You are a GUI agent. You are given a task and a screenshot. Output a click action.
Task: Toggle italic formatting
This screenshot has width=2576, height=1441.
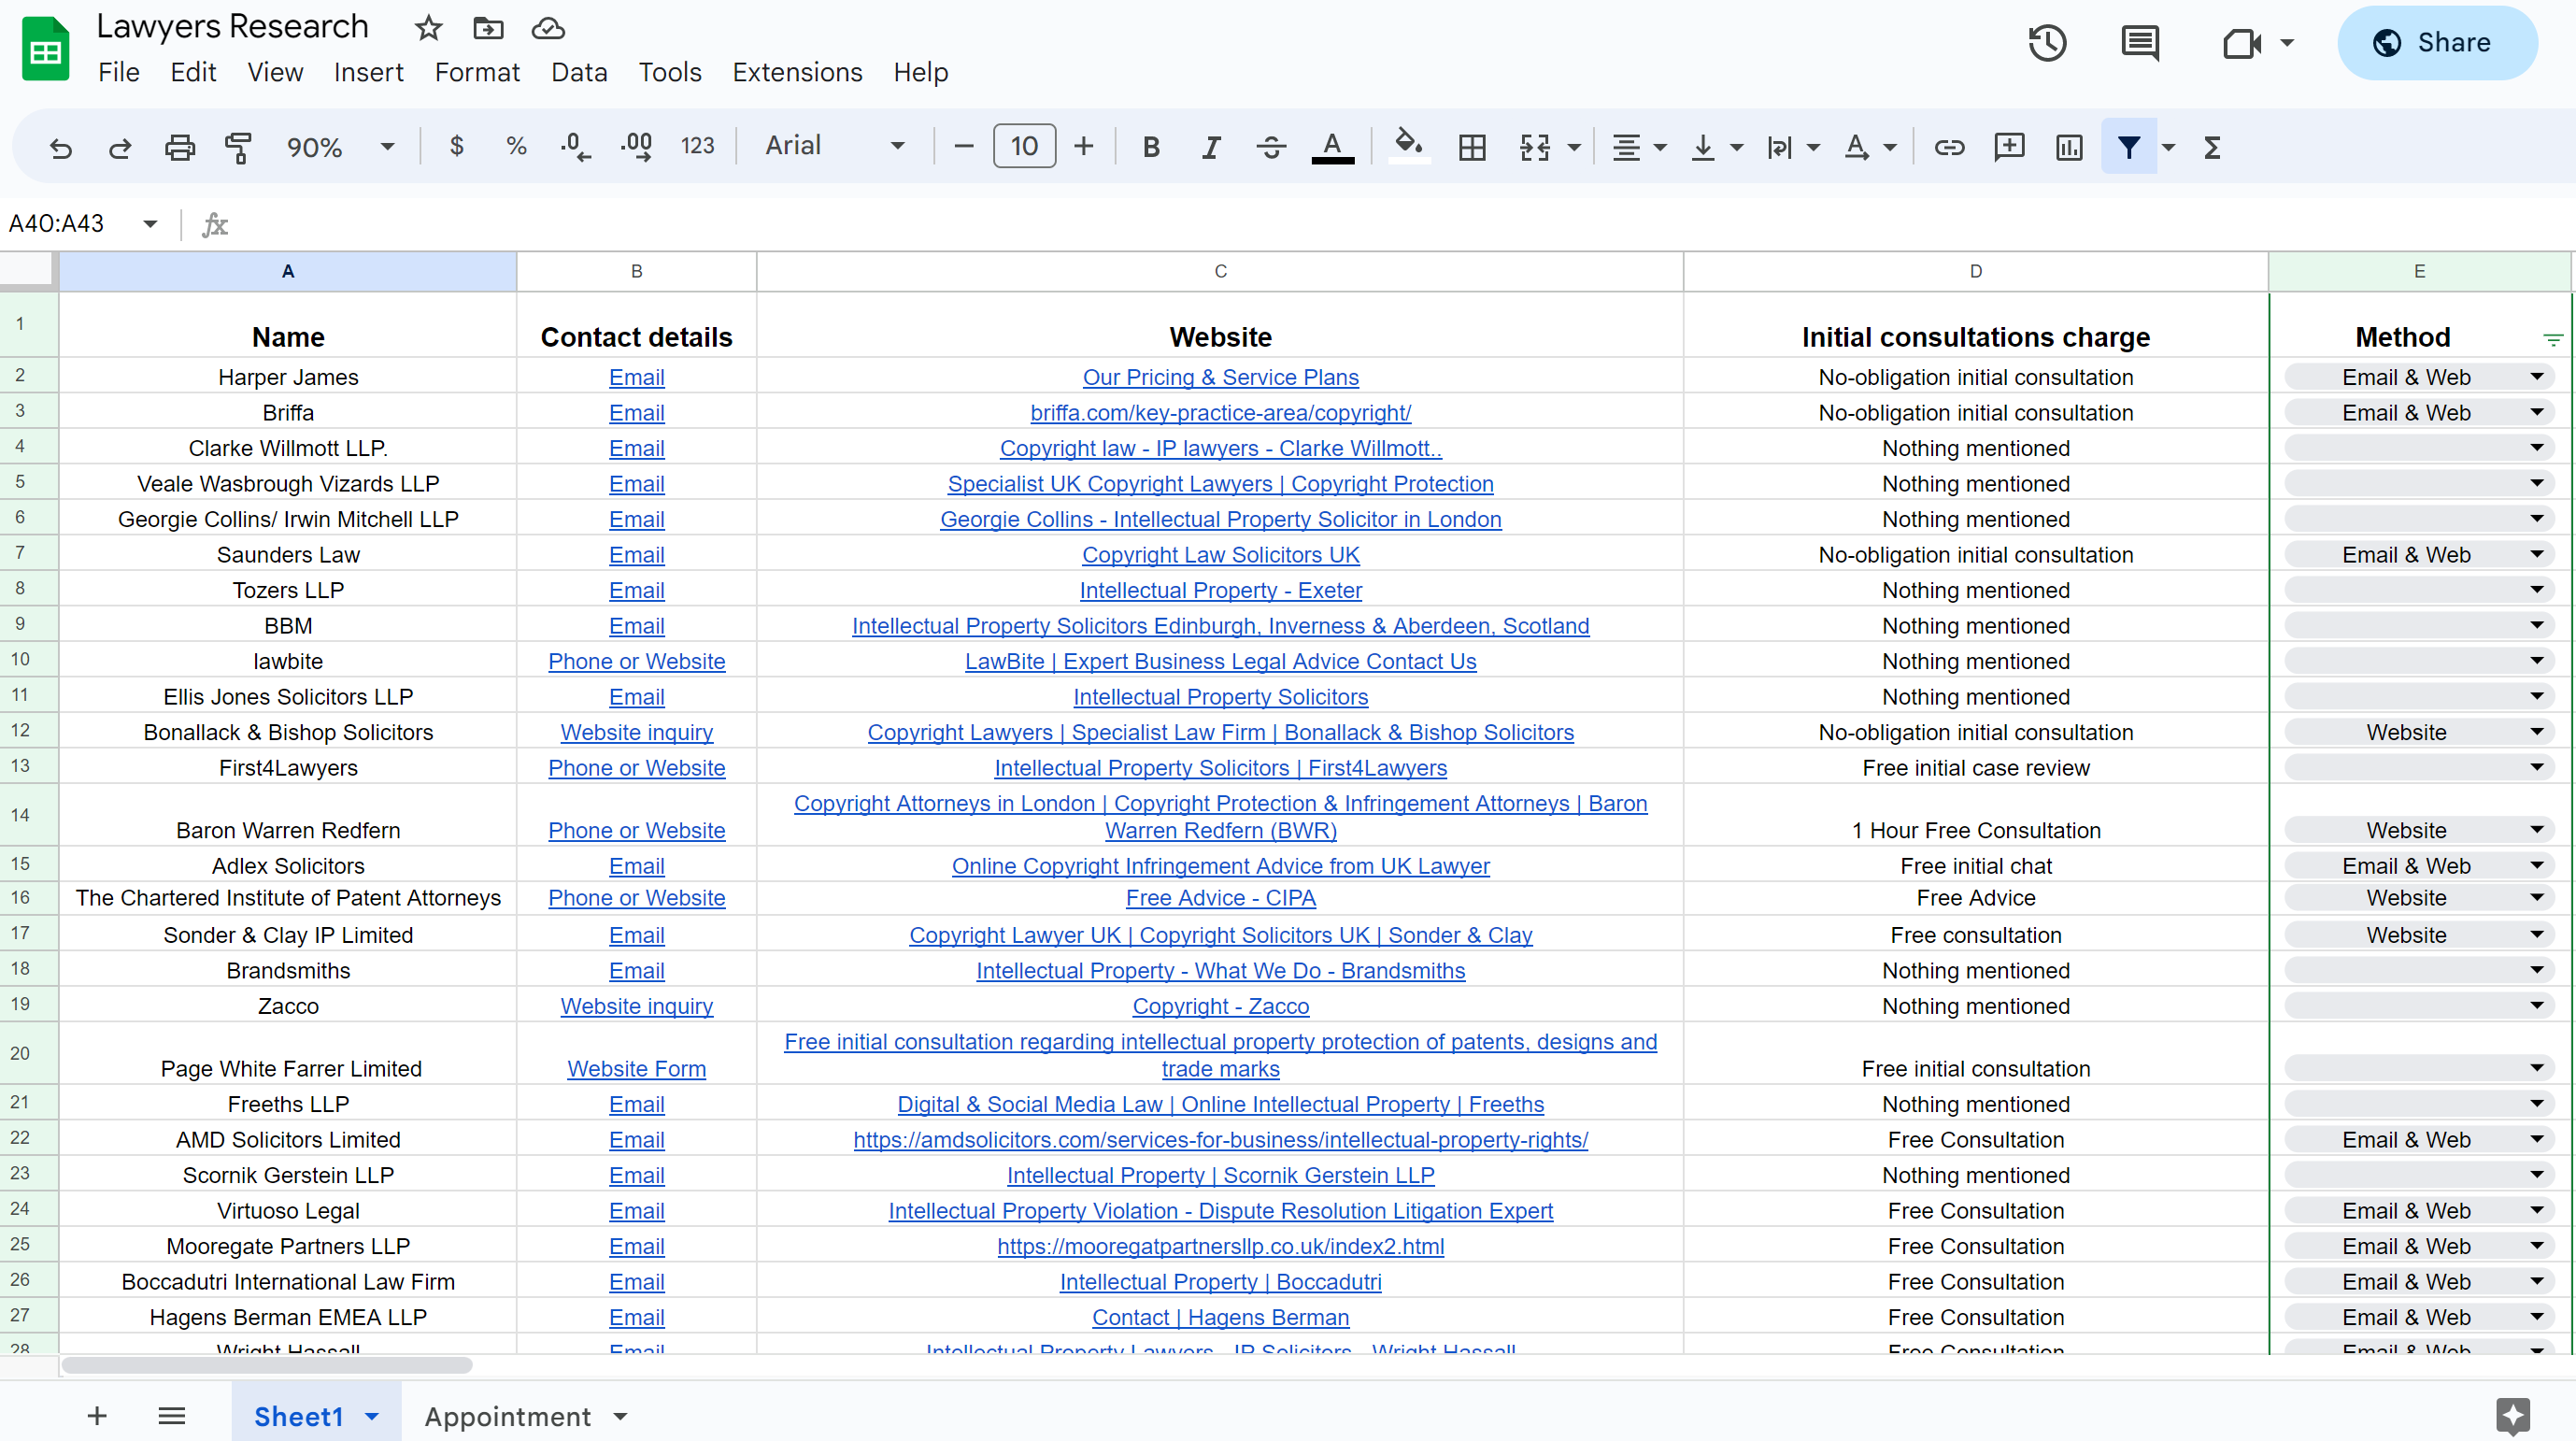click(1210, 147)
